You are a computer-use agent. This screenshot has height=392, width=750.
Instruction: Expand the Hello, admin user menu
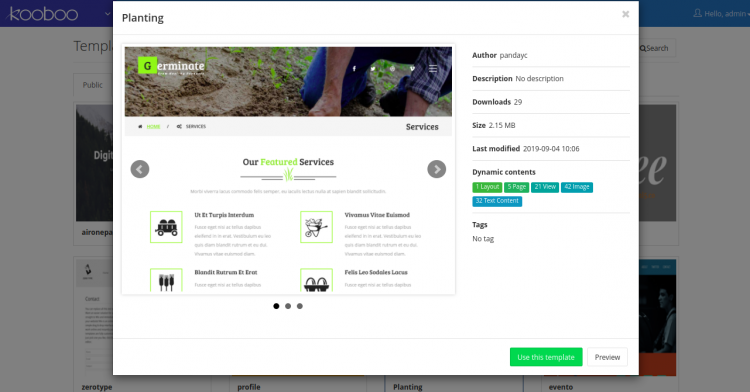[x=721, y=13]
